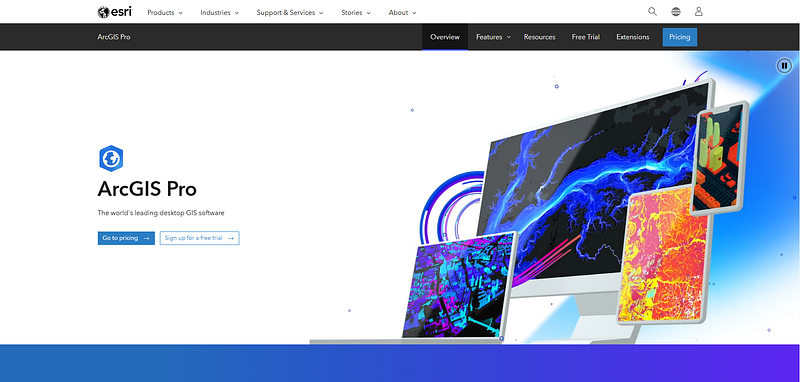Viewport: 800px width, 382px height.
Task: Click the ArcGIS Pro heading text
Action: (x=147, y=190)
